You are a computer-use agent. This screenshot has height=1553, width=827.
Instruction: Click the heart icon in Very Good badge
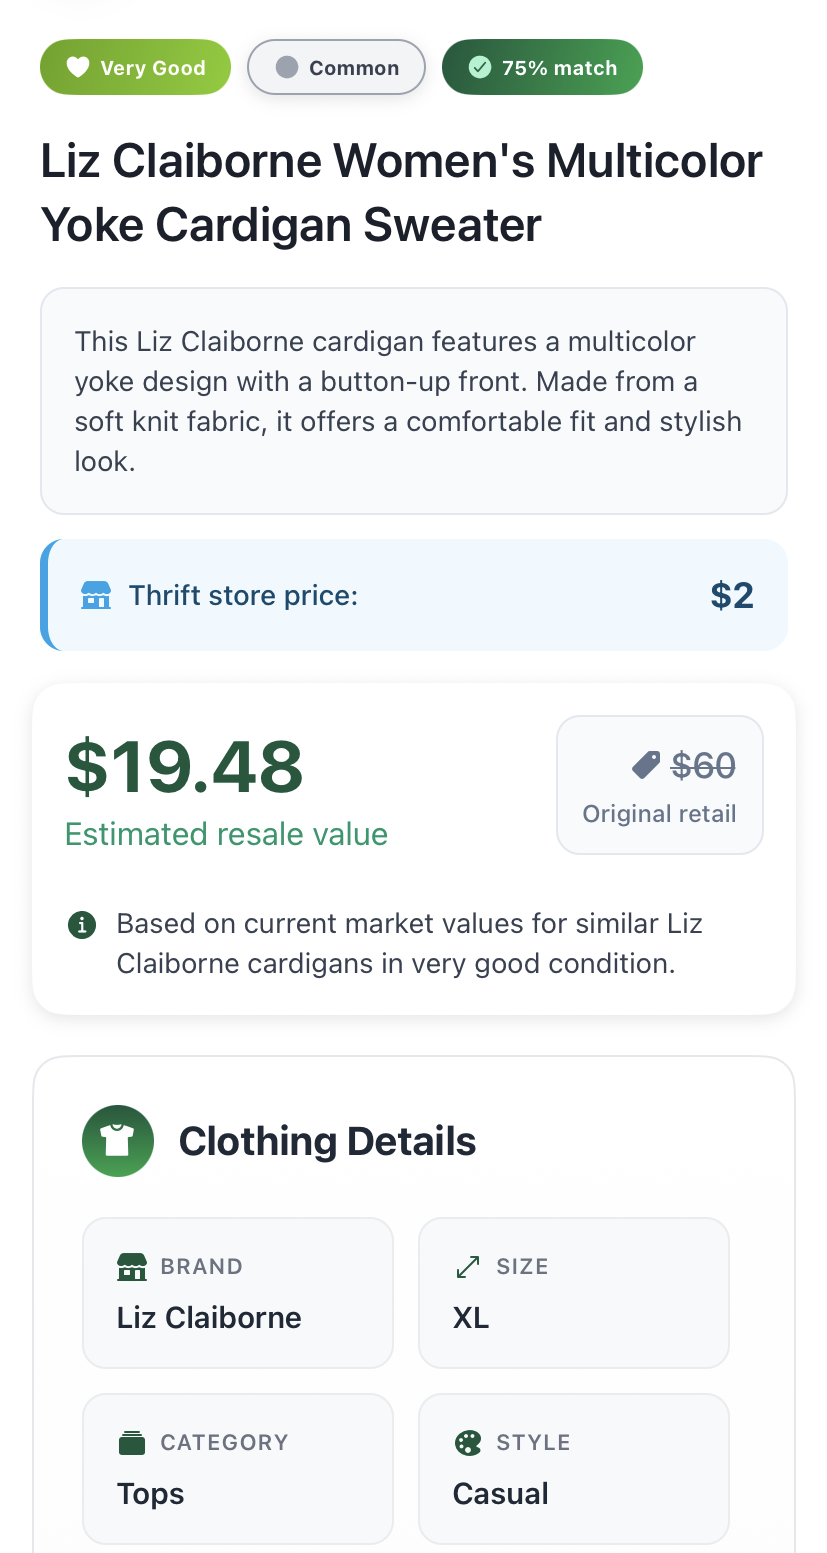(77, 68)
